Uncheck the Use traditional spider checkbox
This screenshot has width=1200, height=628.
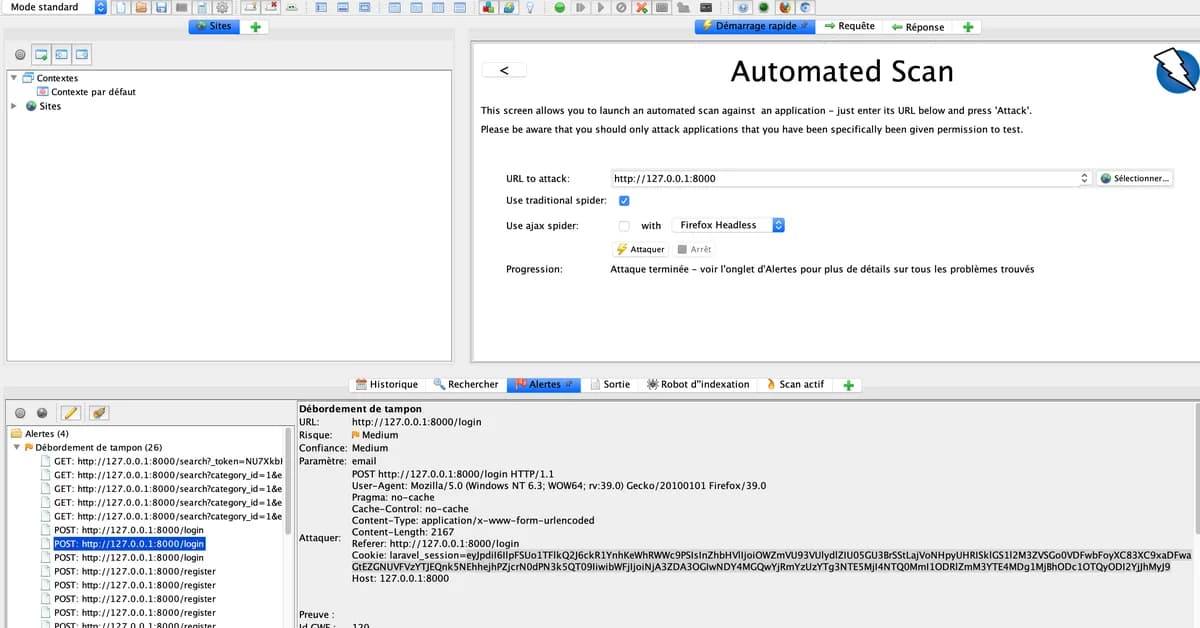625,200
